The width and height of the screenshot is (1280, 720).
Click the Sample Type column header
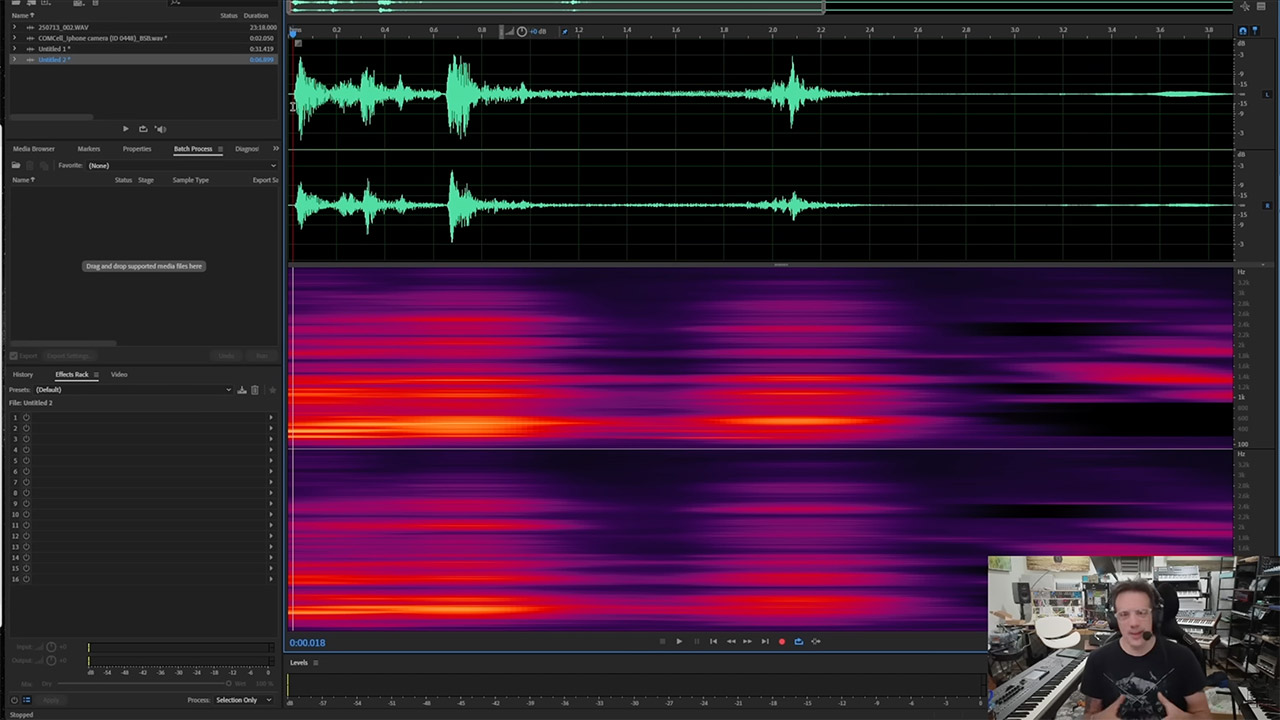tap(190, 180)
